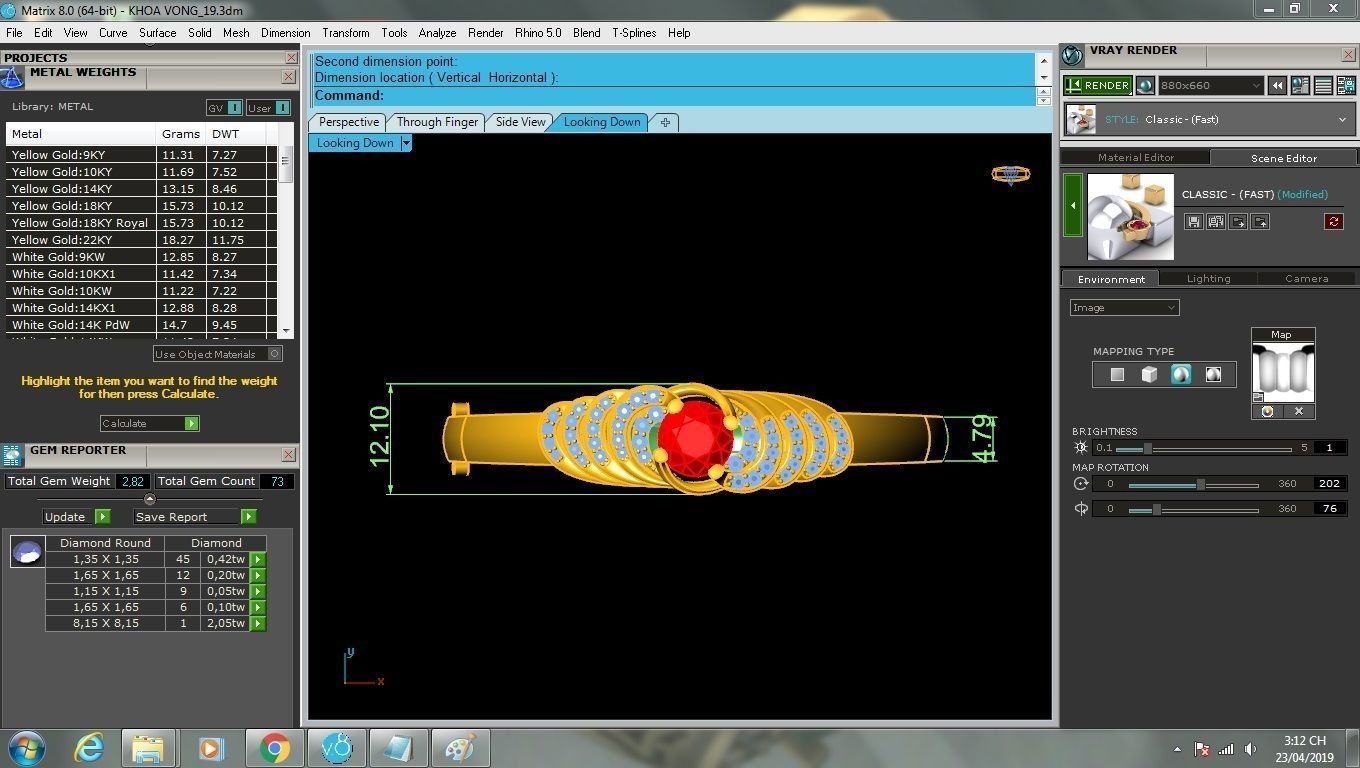The height and width of the screenshot is (768, 1360).
Task: Click the horizontal lines list icon in VRay toolbar
Action: pos(1322,86)
